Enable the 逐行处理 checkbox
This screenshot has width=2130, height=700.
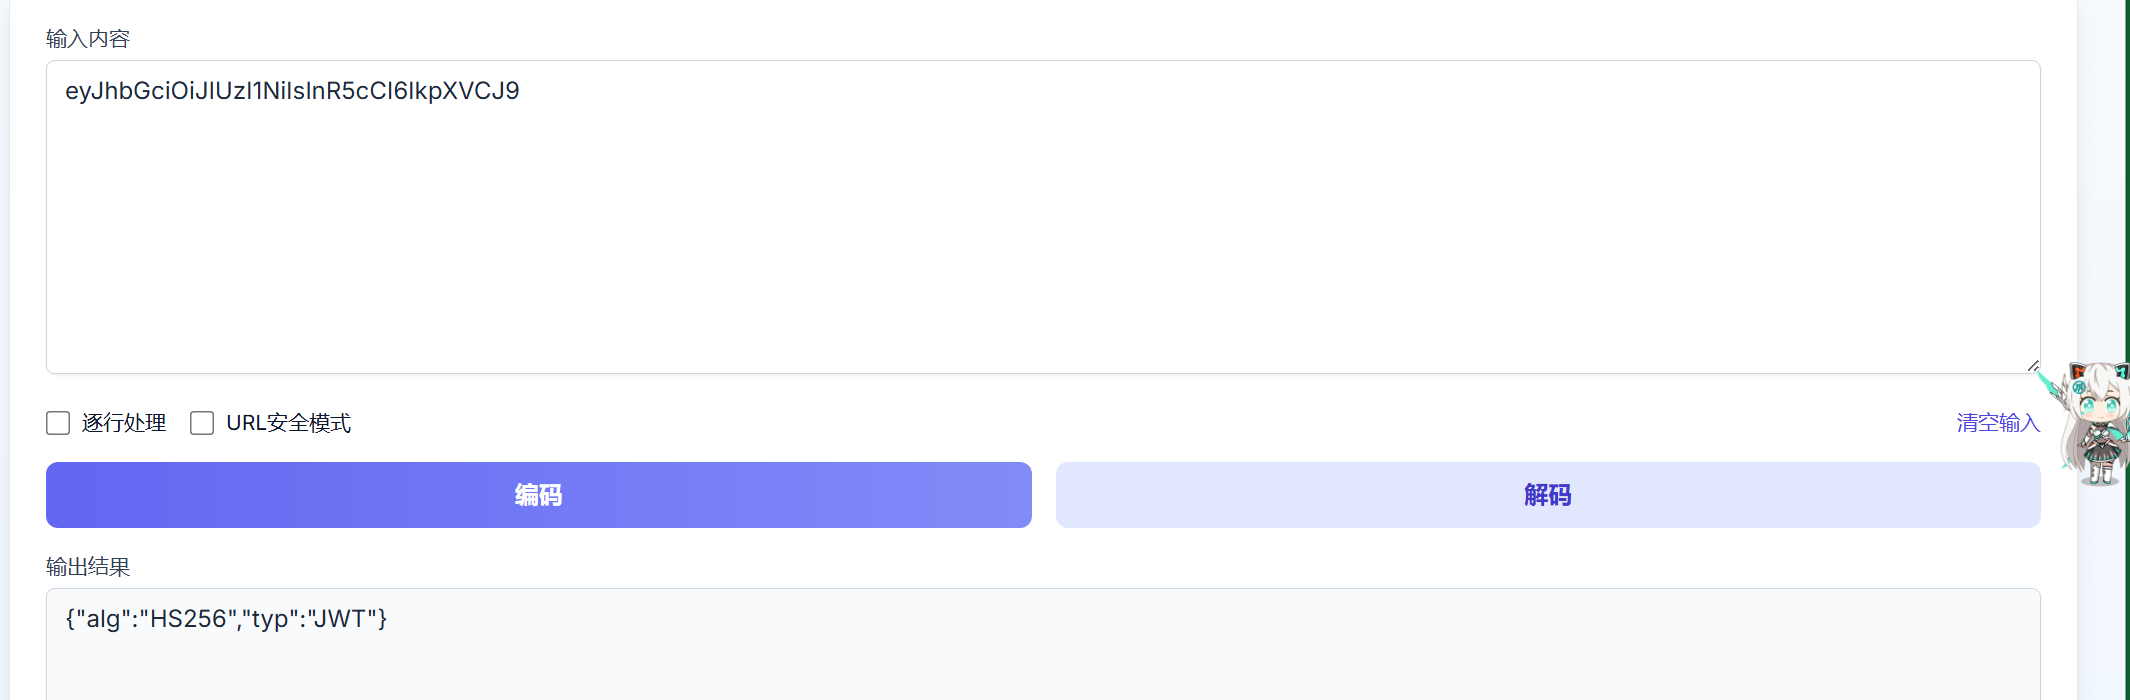(58, 423)
